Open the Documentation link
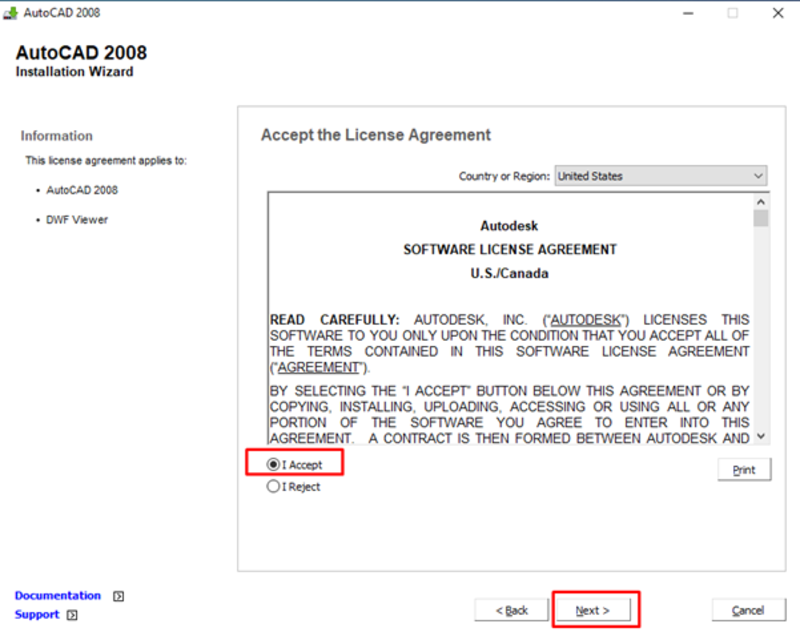The image size is (800, 636). 58,595
